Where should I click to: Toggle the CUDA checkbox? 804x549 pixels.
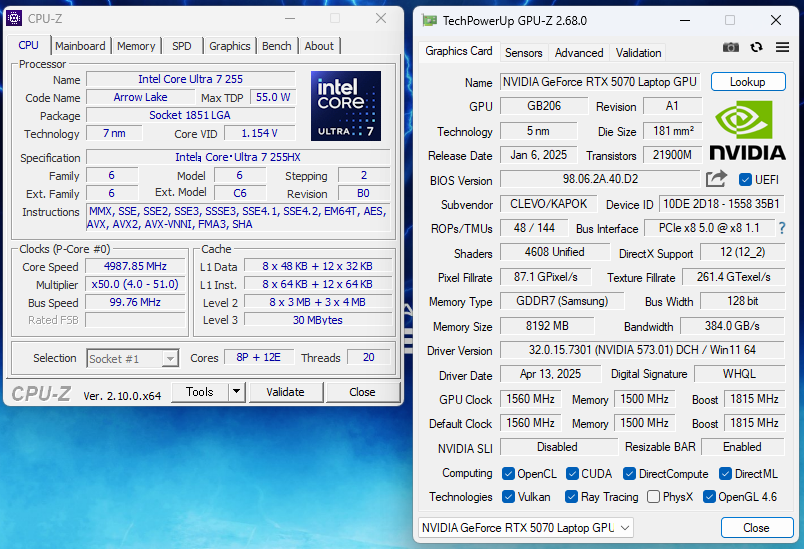point(573,474)
